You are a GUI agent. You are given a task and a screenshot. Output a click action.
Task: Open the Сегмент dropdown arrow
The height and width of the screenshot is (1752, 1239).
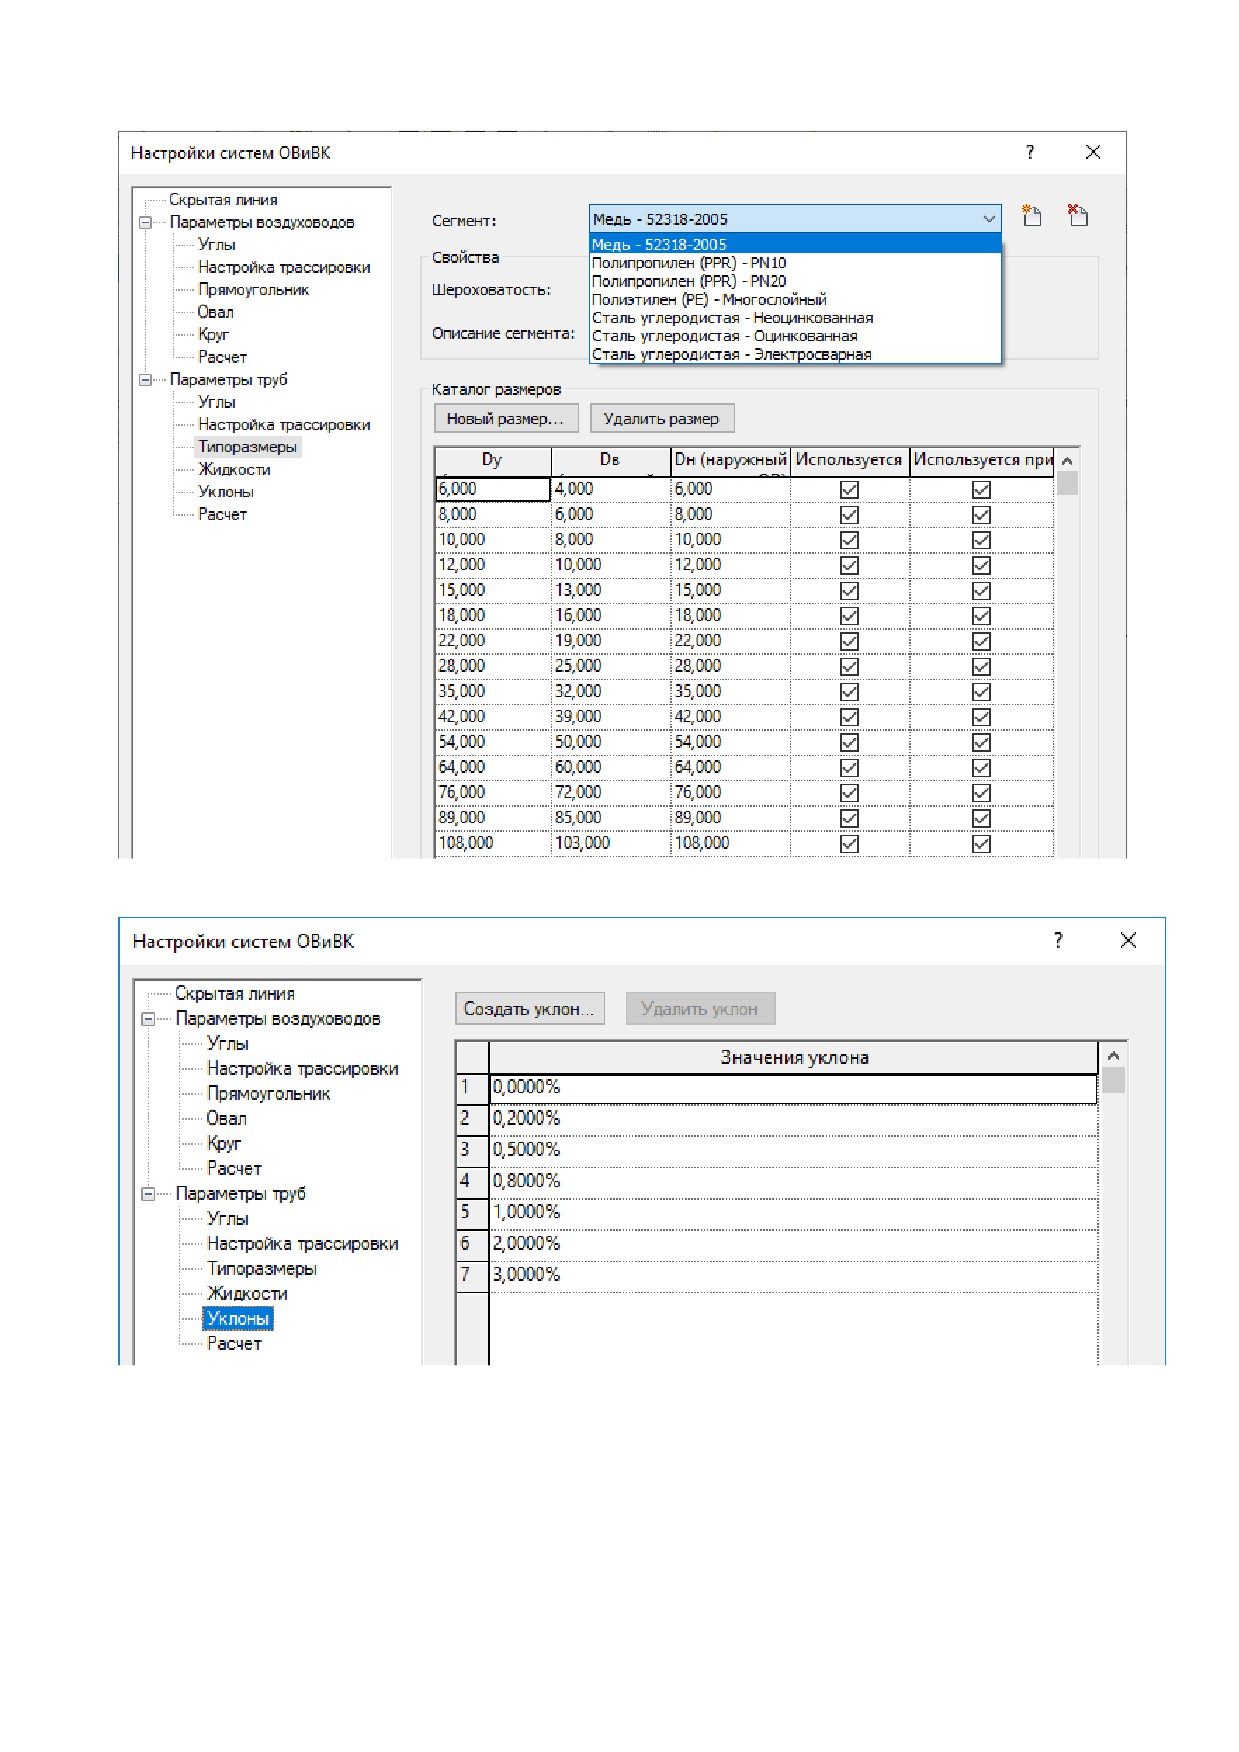(988, 219)
